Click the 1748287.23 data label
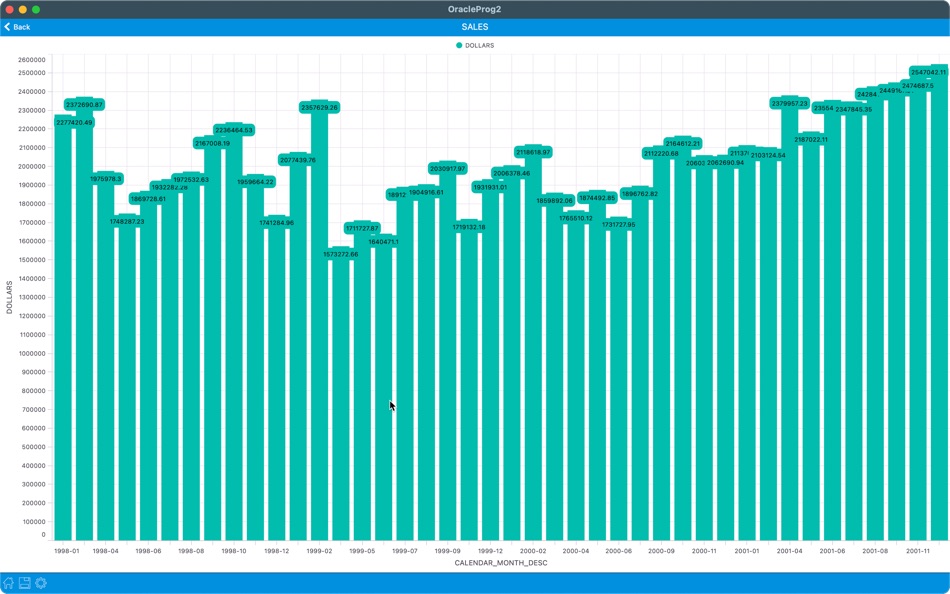Screen dimensions: 950x594 tap(127, 222)
